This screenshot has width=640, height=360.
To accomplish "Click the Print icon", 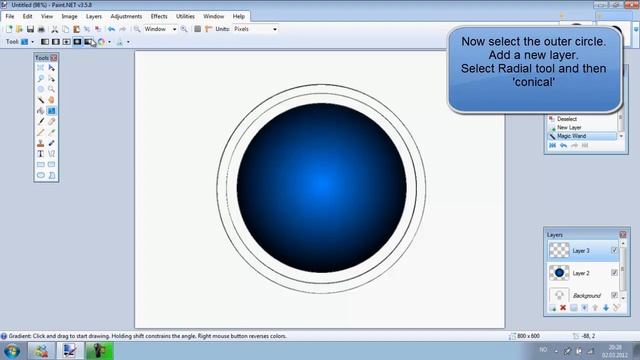I will click(x=41, y=29).
